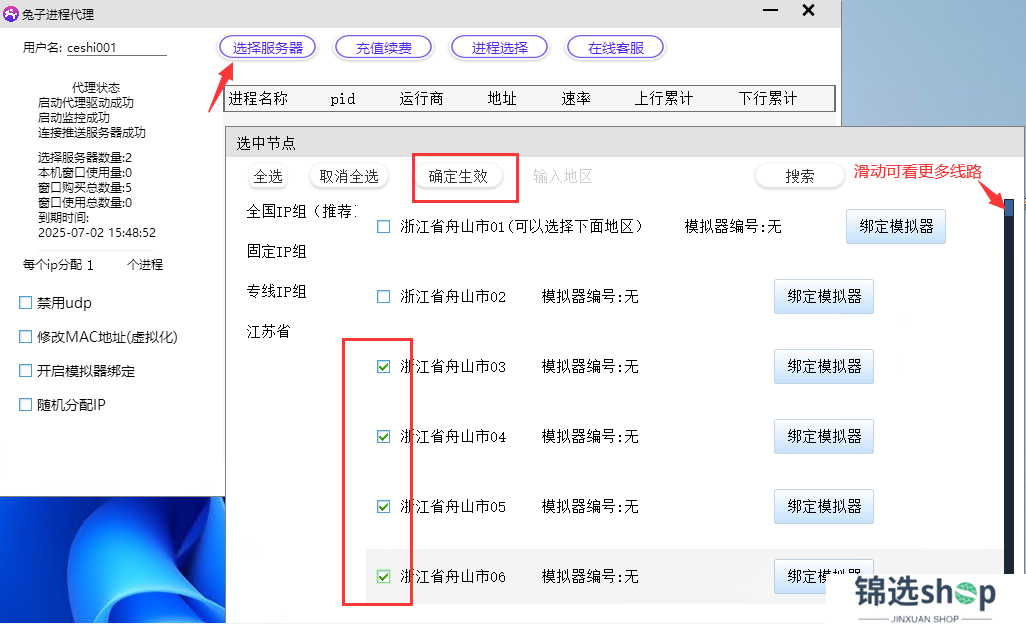1026x624 pixels.
Task: Enable the 禁用udp checkbox
Action: coord(26,303)
